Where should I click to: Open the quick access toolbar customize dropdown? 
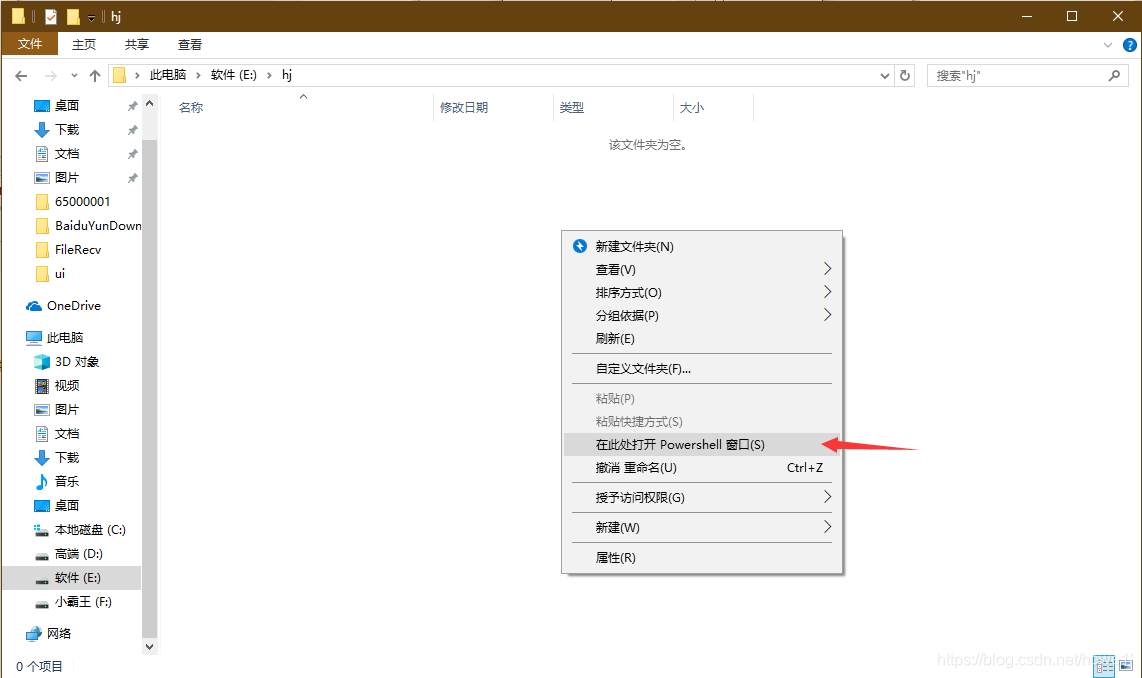pos(89,16)
